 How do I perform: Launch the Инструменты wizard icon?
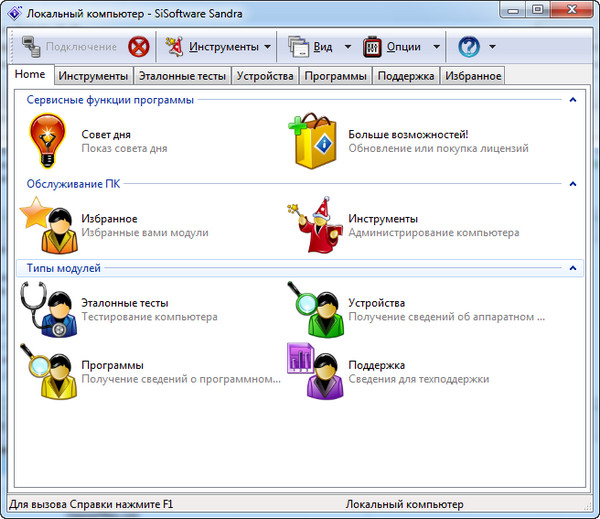click(314, 225)
